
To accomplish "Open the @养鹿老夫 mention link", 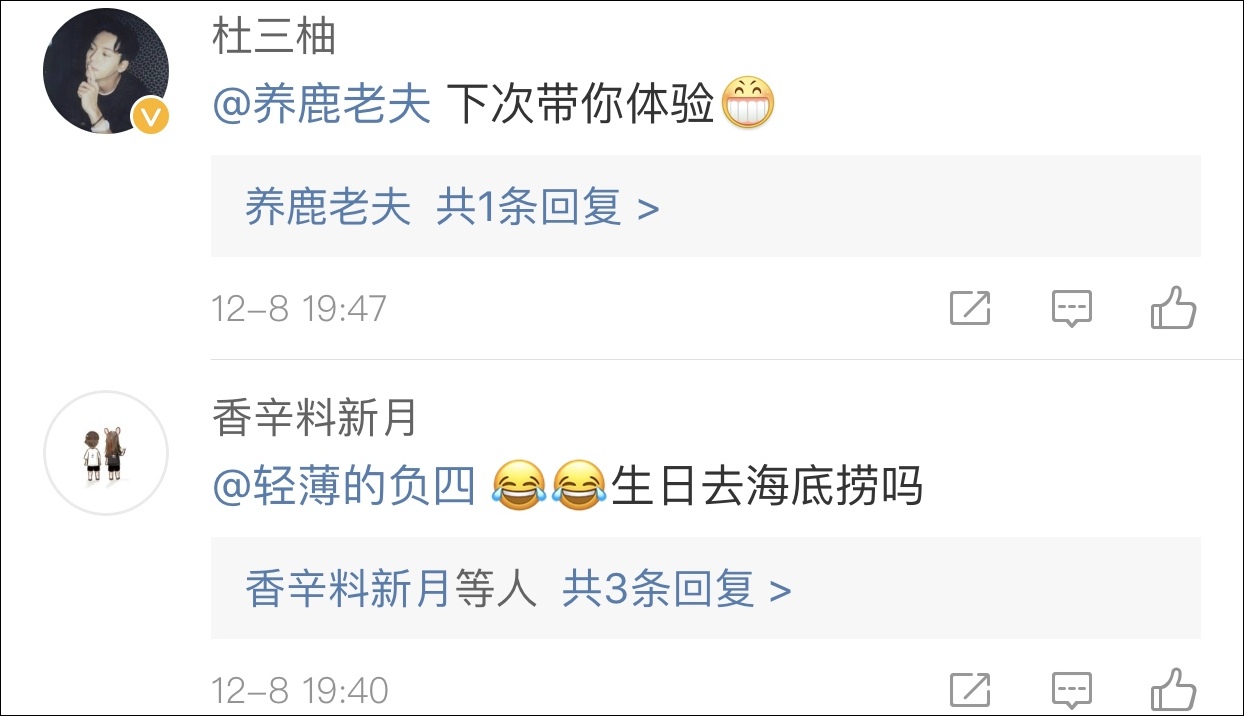I will pyautogui.click(x=322, y=104).
